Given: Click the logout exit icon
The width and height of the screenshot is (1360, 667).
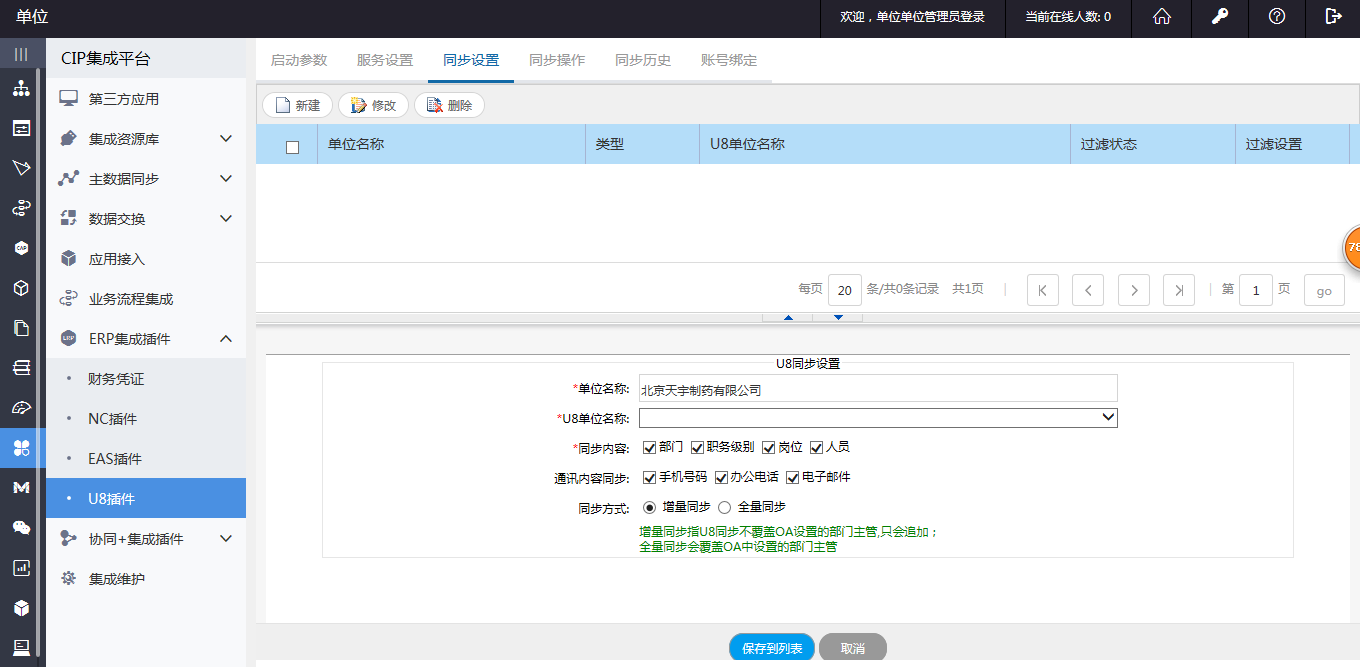Looking at the screenshot, I should pos(1333,17).
